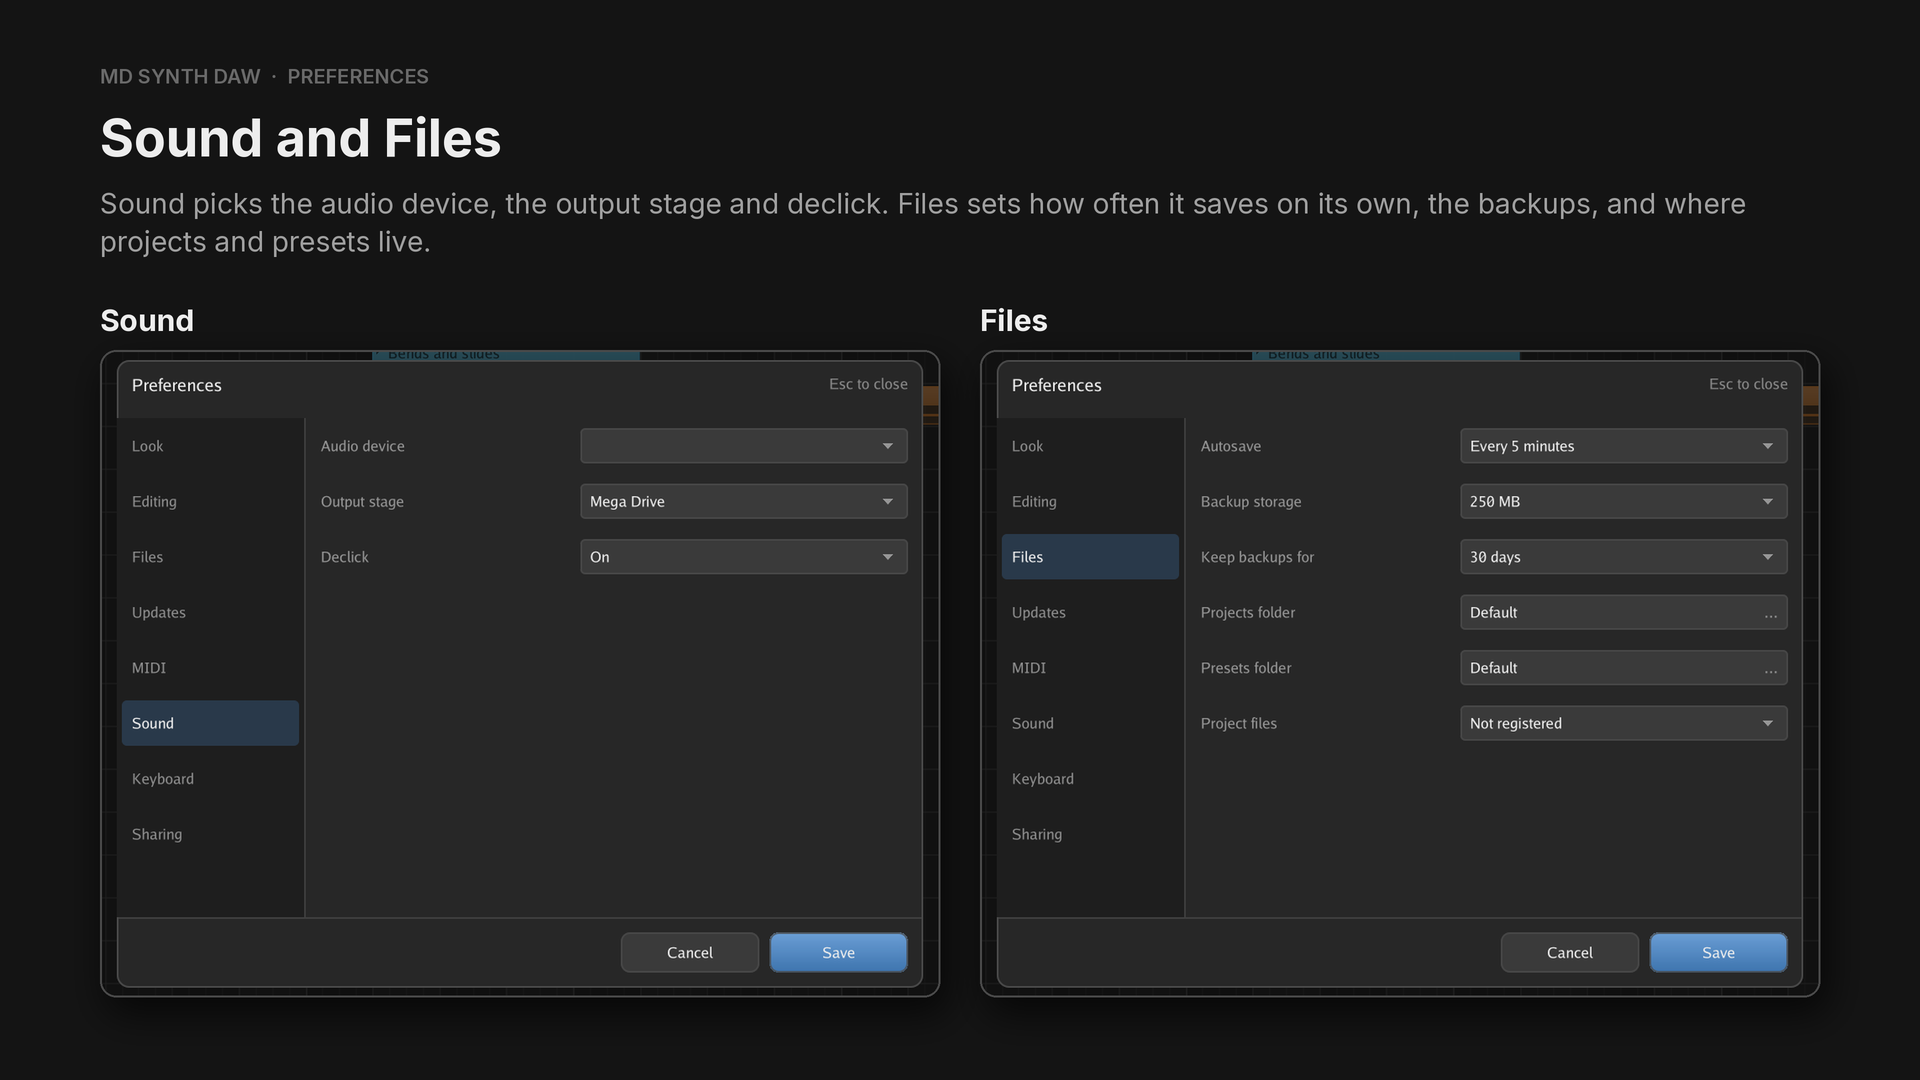Click Save in the Sound preferences window
The image size is (1920, 1080).
pos(838,953)
